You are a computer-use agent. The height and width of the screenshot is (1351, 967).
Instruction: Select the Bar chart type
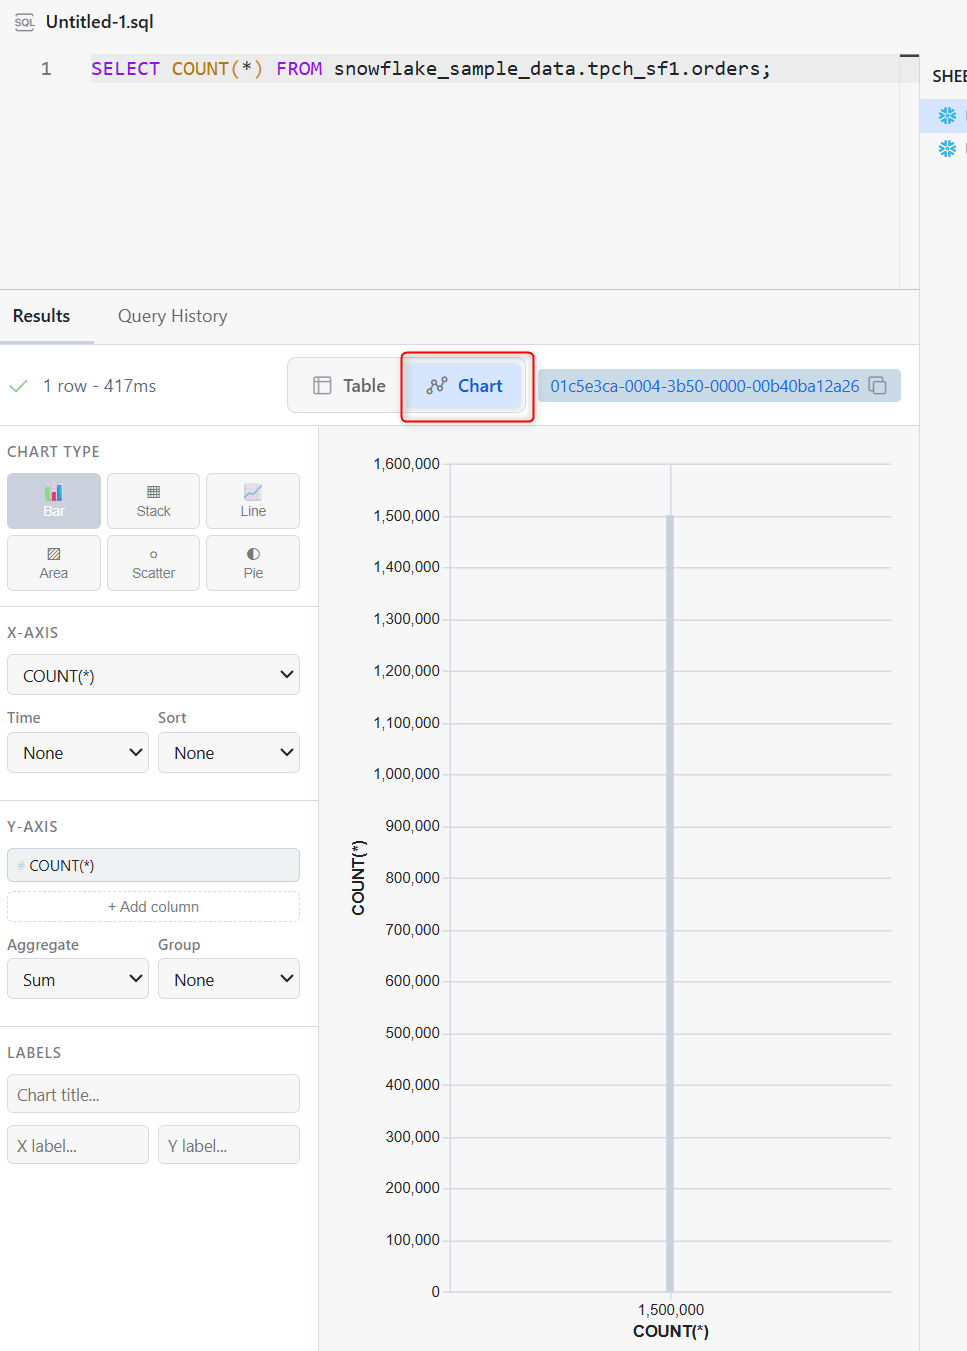pos(54,501)
